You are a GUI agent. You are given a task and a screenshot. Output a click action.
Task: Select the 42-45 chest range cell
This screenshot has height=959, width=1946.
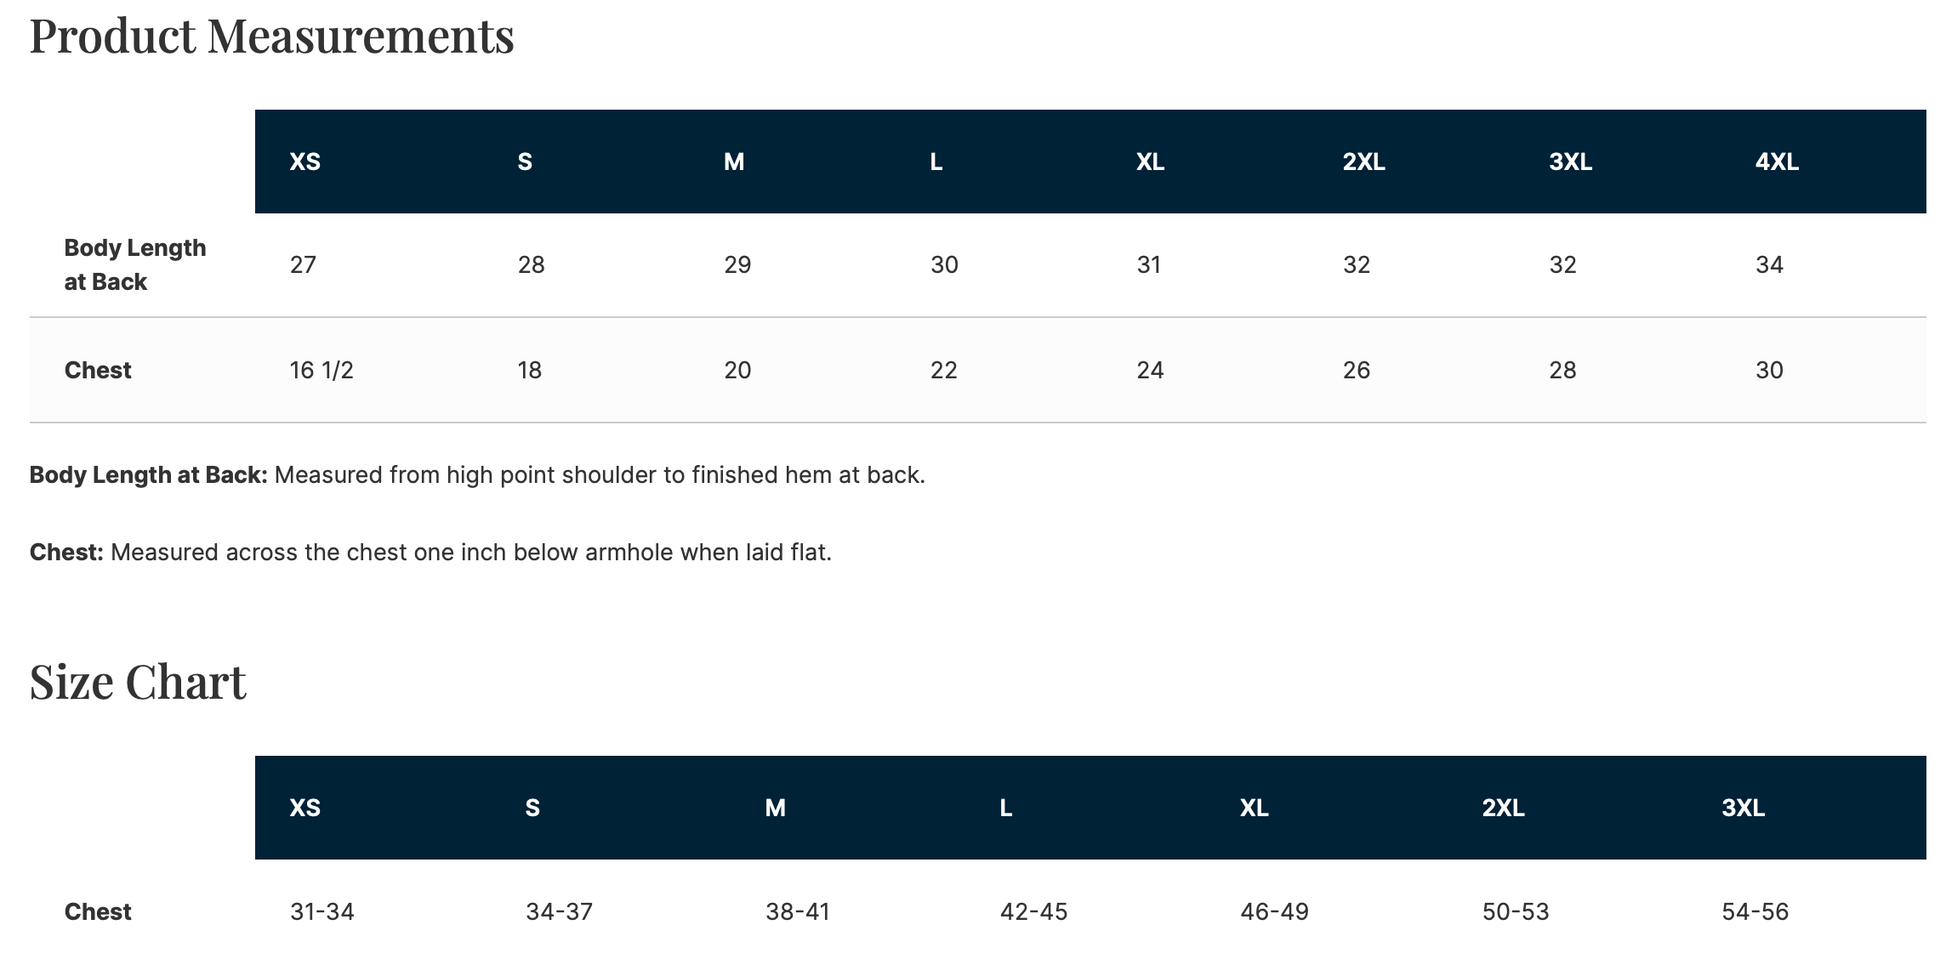pos(1033,912)
